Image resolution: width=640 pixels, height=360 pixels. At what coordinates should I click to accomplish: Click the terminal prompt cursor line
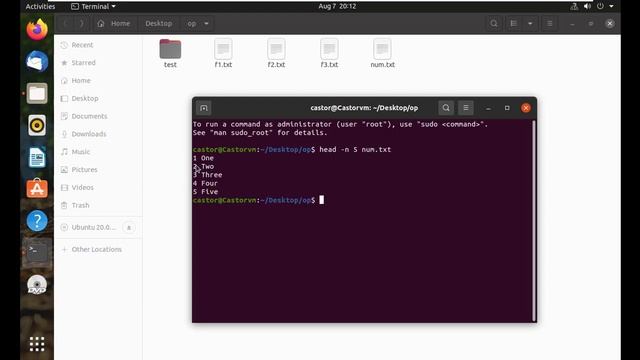pyautogui.click(x=258, y=200)
